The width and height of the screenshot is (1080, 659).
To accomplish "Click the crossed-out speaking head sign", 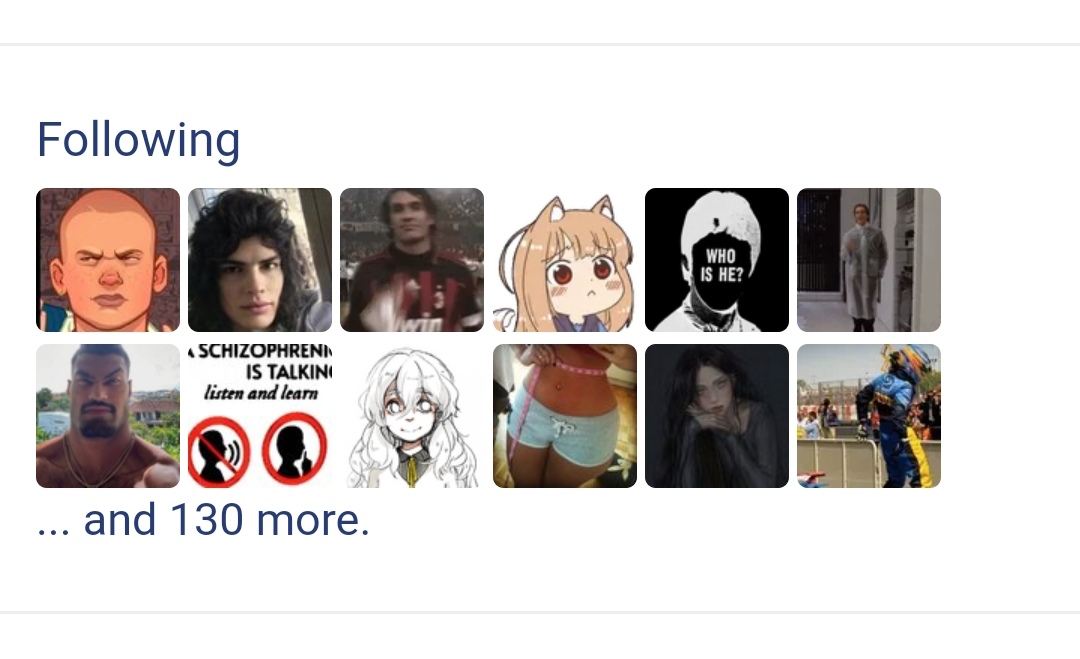I will [x=219, y=451].
